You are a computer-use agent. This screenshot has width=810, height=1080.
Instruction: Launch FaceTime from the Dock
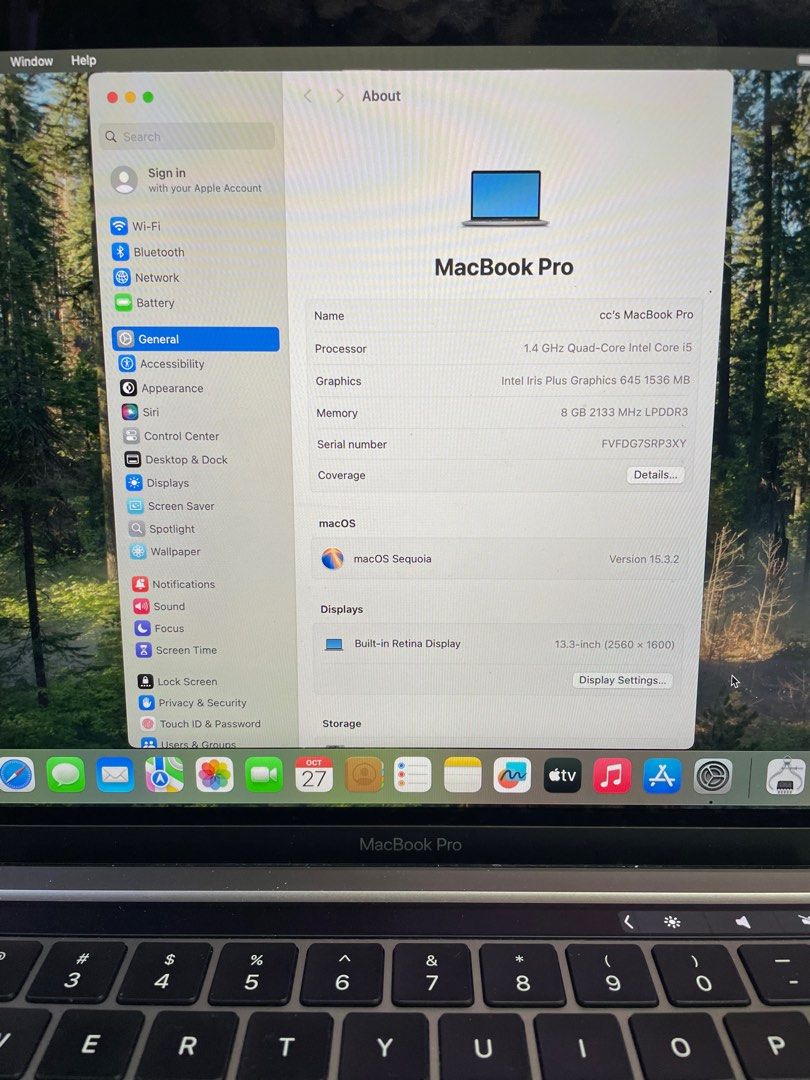(264, 774)
